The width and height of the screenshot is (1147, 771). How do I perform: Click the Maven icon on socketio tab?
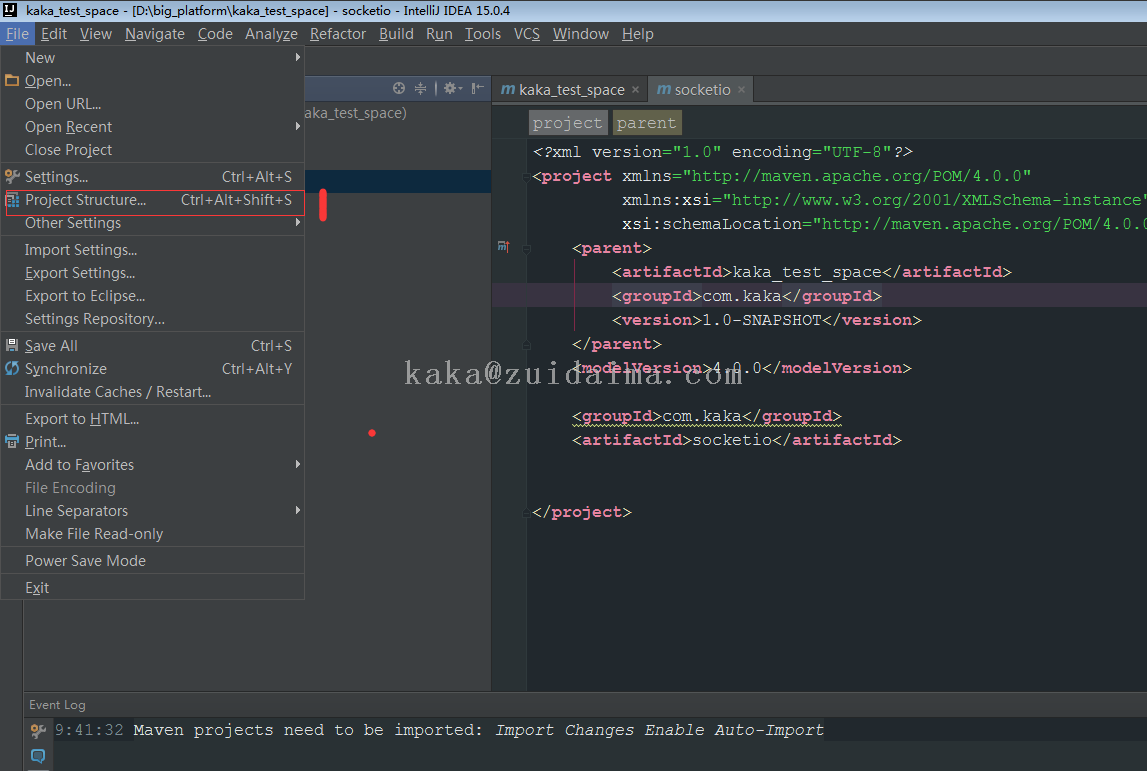663,89
